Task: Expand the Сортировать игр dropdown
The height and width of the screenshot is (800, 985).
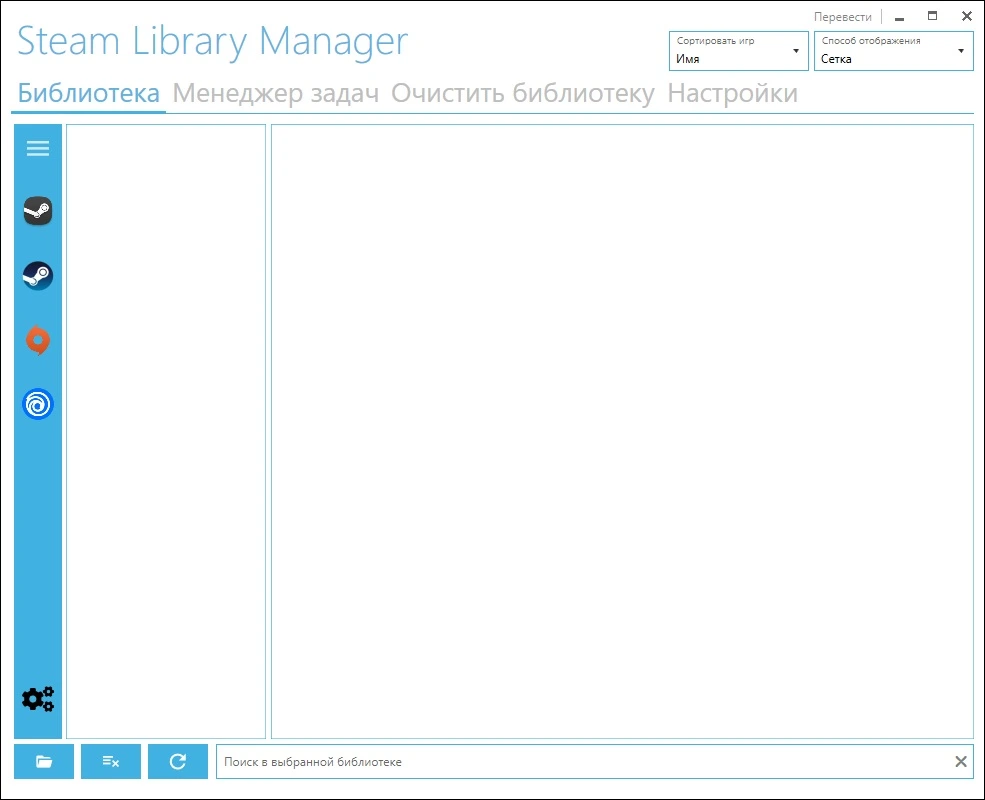Action: click(x=739, y=51)
